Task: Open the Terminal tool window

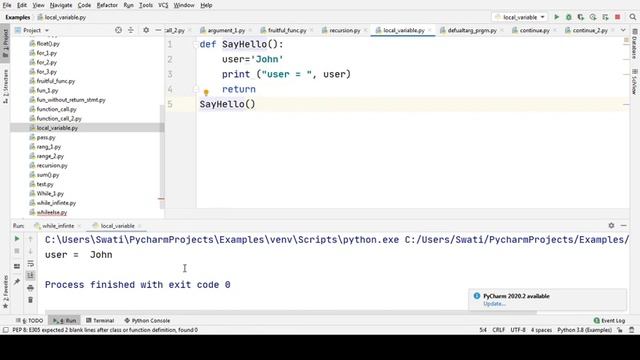Action: [x=100, y=320]
